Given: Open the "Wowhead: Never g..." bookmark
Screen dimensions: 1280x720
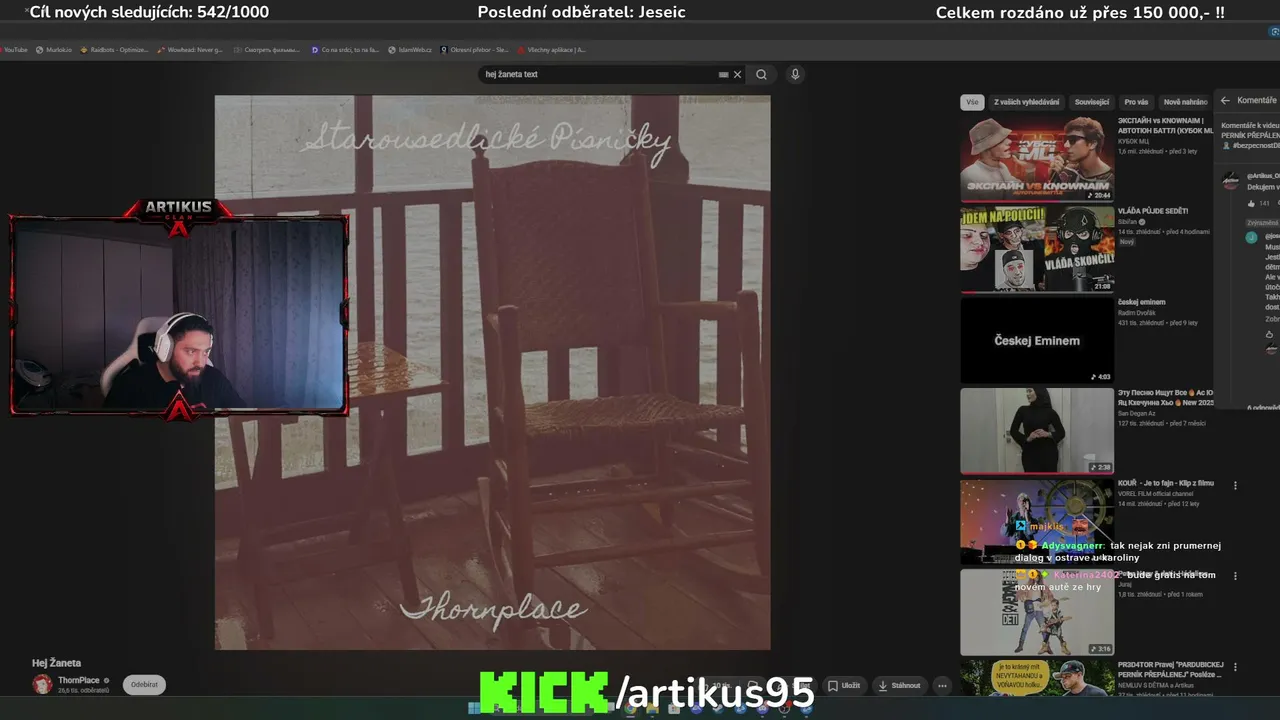Looking at the screenshot, I should point(190,49).
